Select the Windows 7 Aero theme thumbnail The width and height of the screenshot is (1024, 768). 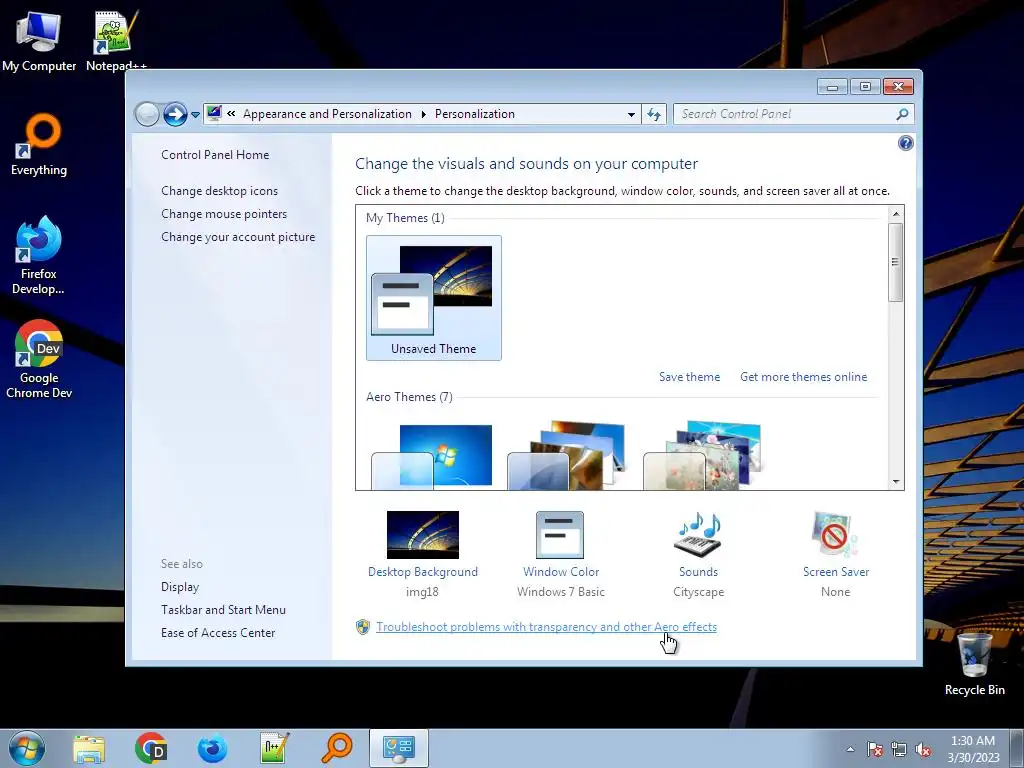click(432, 456)
